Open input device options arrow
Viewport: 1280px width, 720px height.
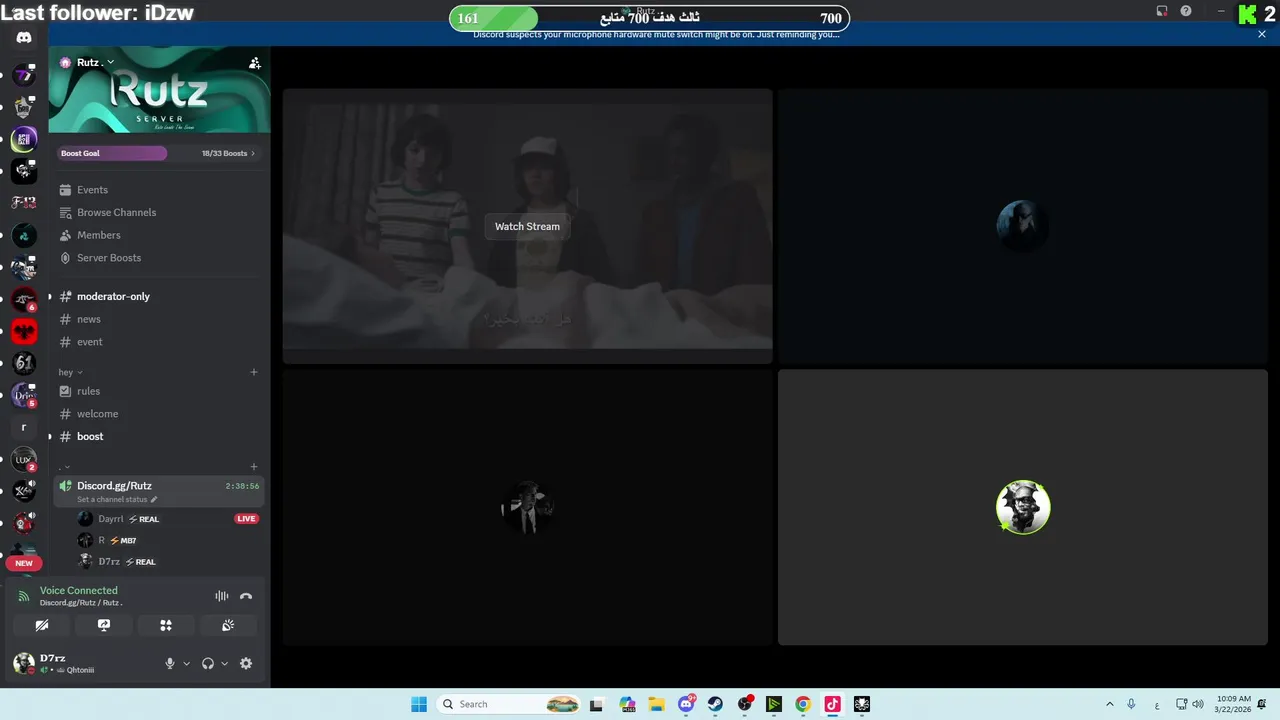[186, 664]
